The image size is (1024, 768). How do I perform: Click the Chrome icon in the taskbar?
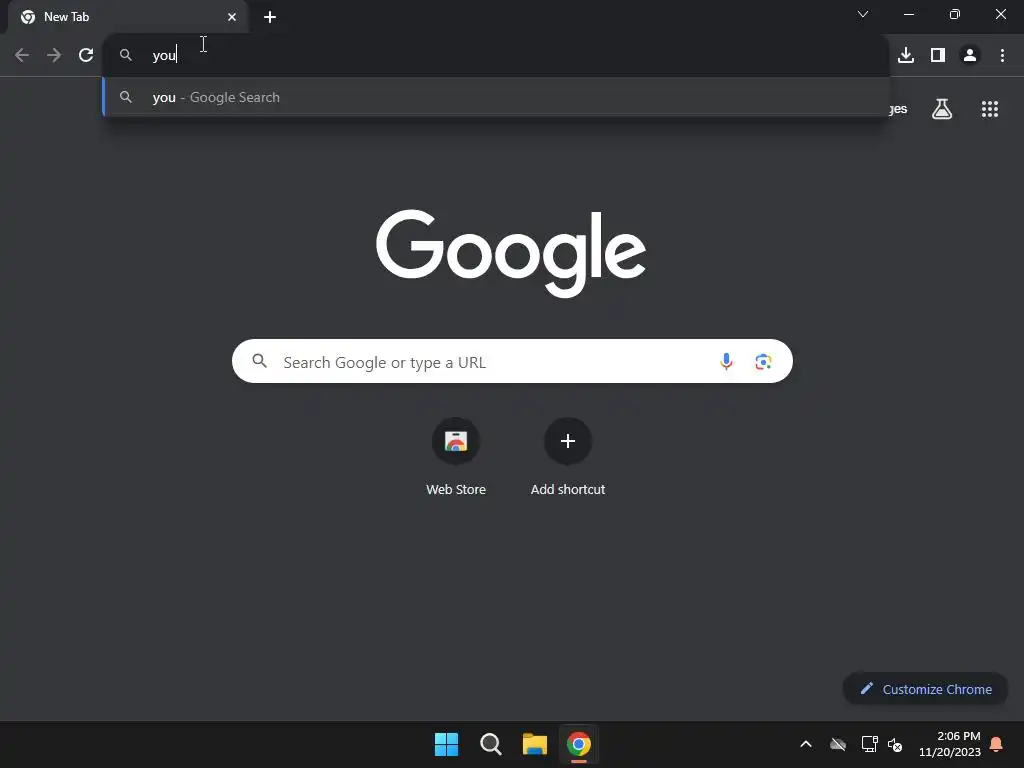579,744
